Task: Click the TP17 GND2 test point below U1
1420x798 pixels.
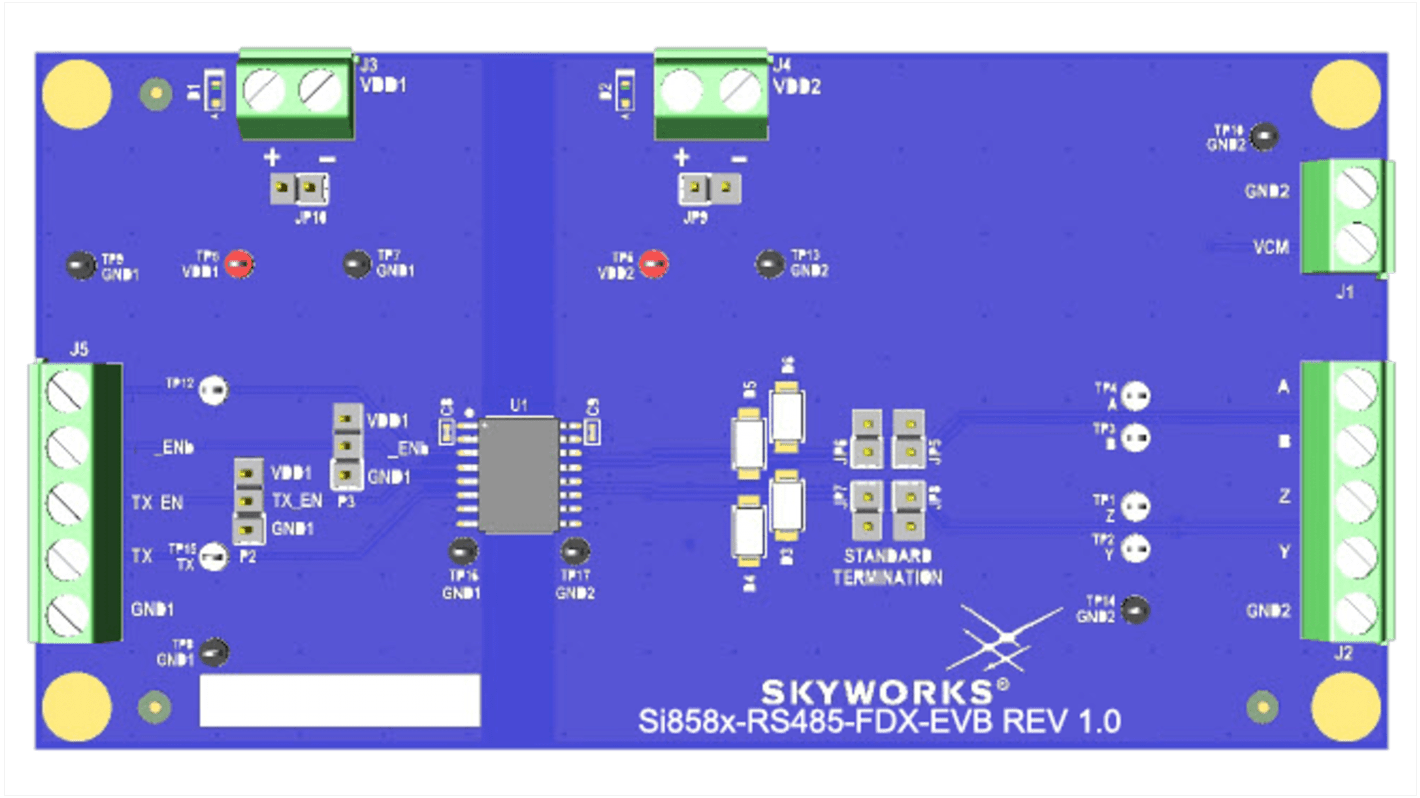Action: 573,551
